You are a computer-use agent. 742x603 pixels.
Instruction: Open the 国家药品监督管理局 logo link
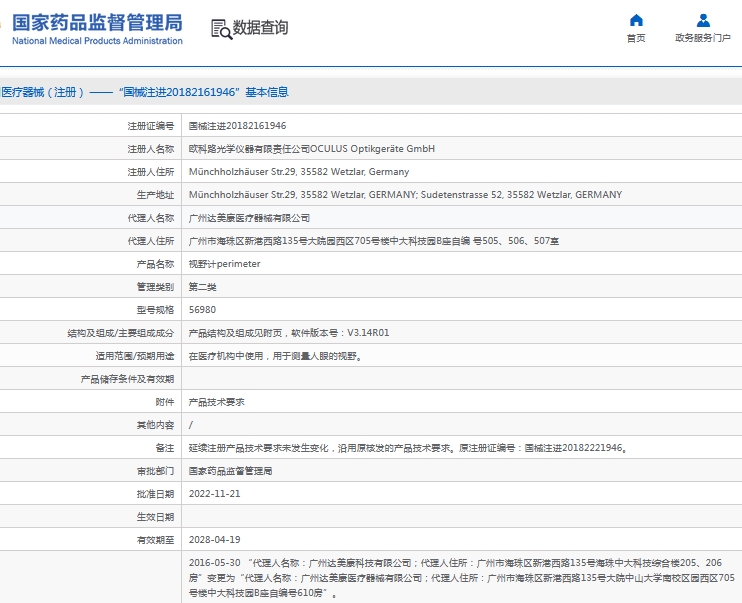[97, 29]
